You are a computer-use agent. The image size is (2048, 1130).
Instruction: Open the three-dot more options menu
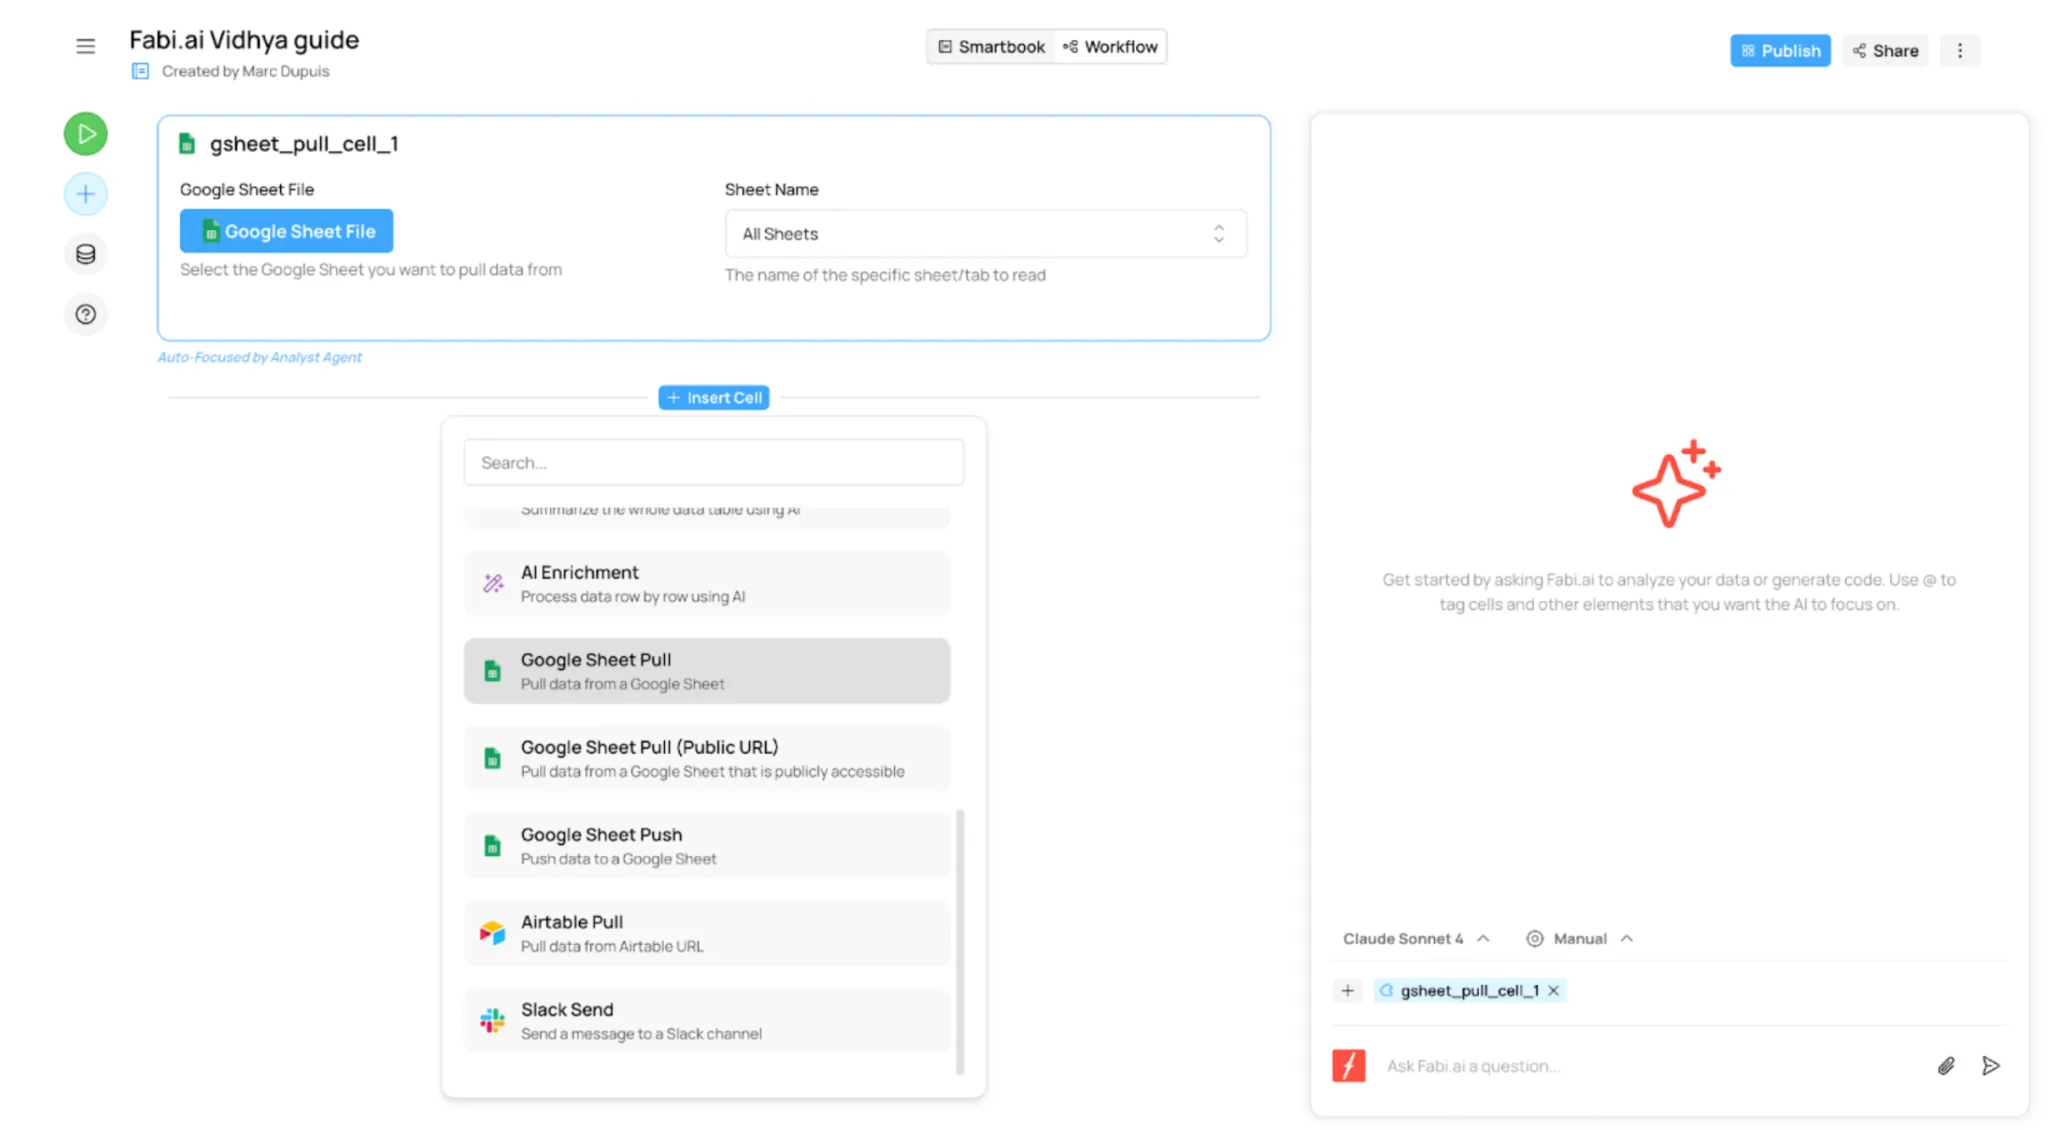[x=1960, y=51]
